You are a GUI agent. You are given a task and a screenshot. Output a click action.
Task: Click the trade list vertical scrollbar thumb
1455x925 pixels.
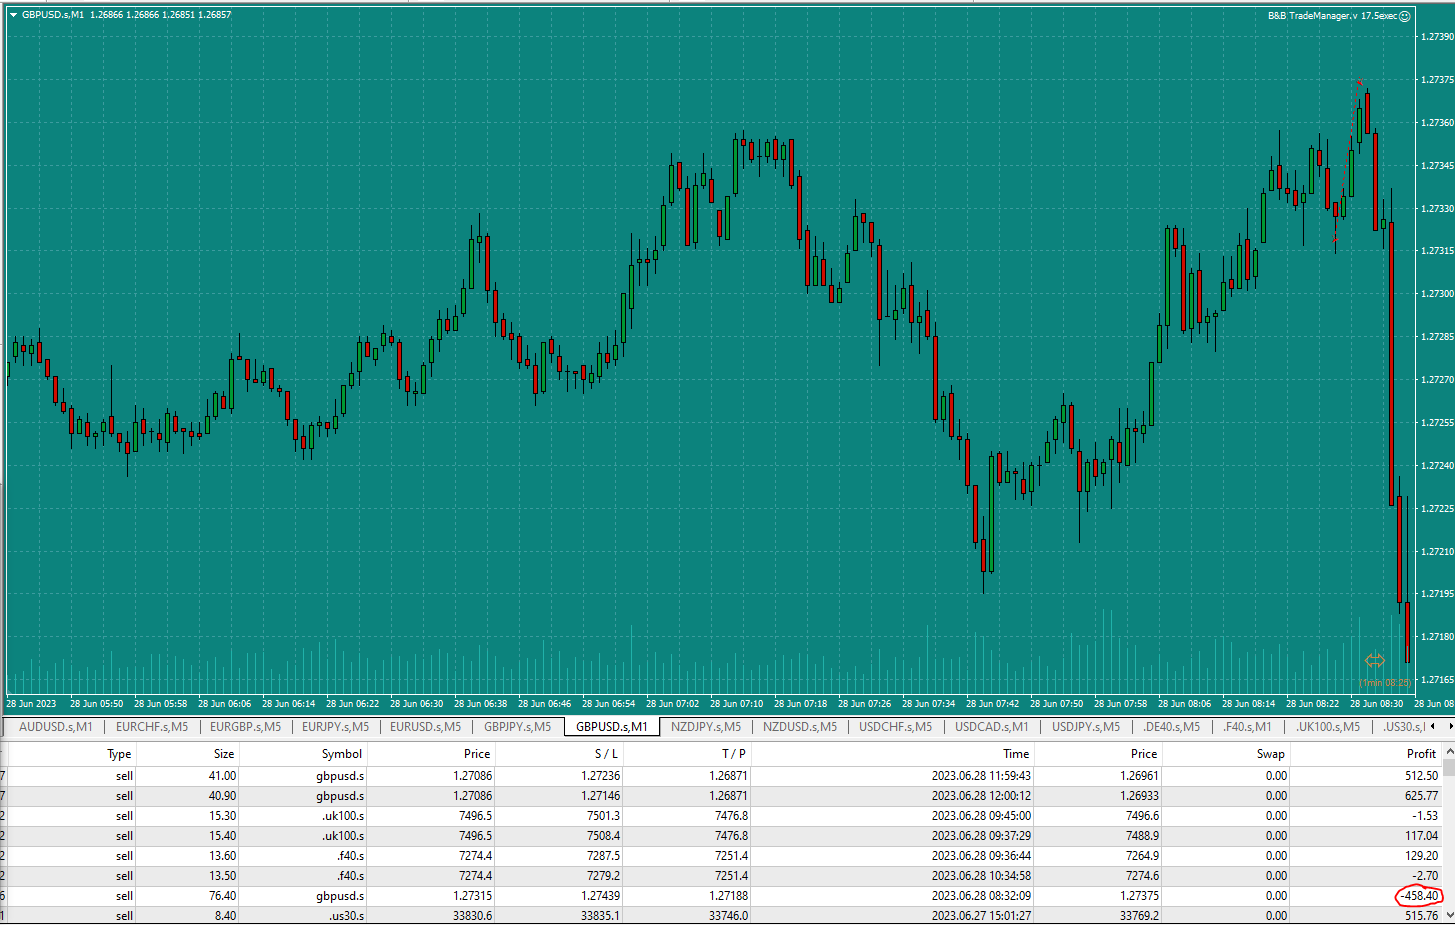[x=1449, y=767]
